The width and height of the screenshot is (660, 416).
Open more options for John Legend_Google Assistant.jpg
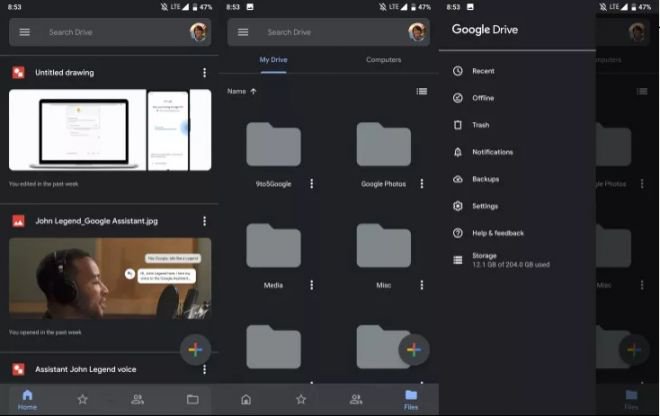[205, 221]
